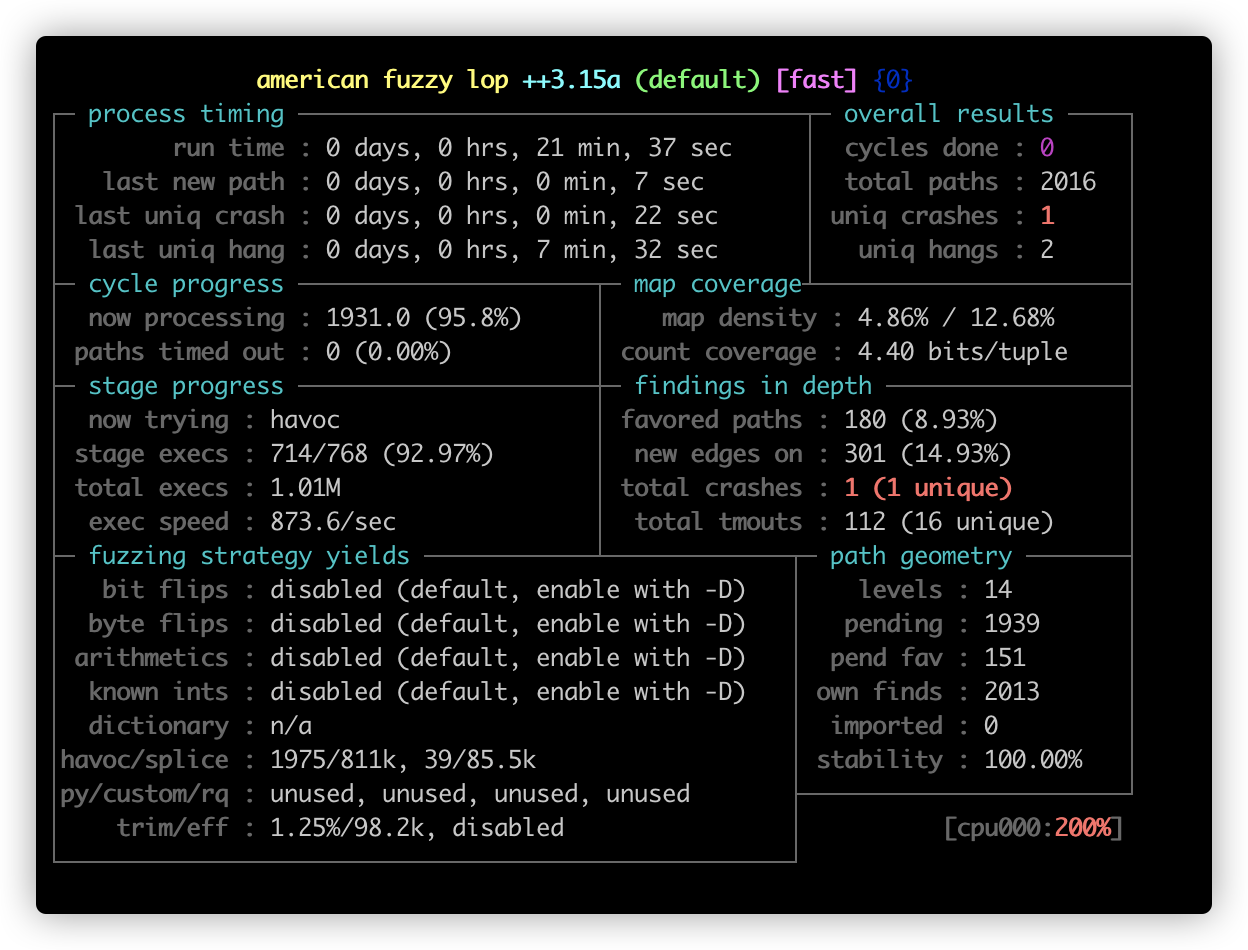1248x950 pixels.
Task: Click the levels value '14'
Action: pyautogui.click(x=998, y=590)
